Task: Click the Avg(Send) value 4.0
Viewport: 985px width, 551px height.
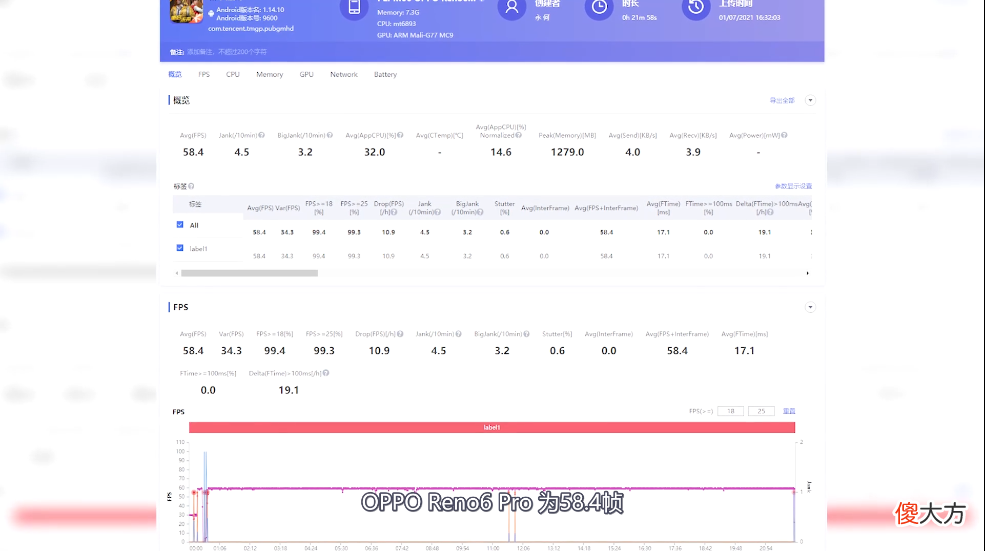Action: click(x=633, y=152)
